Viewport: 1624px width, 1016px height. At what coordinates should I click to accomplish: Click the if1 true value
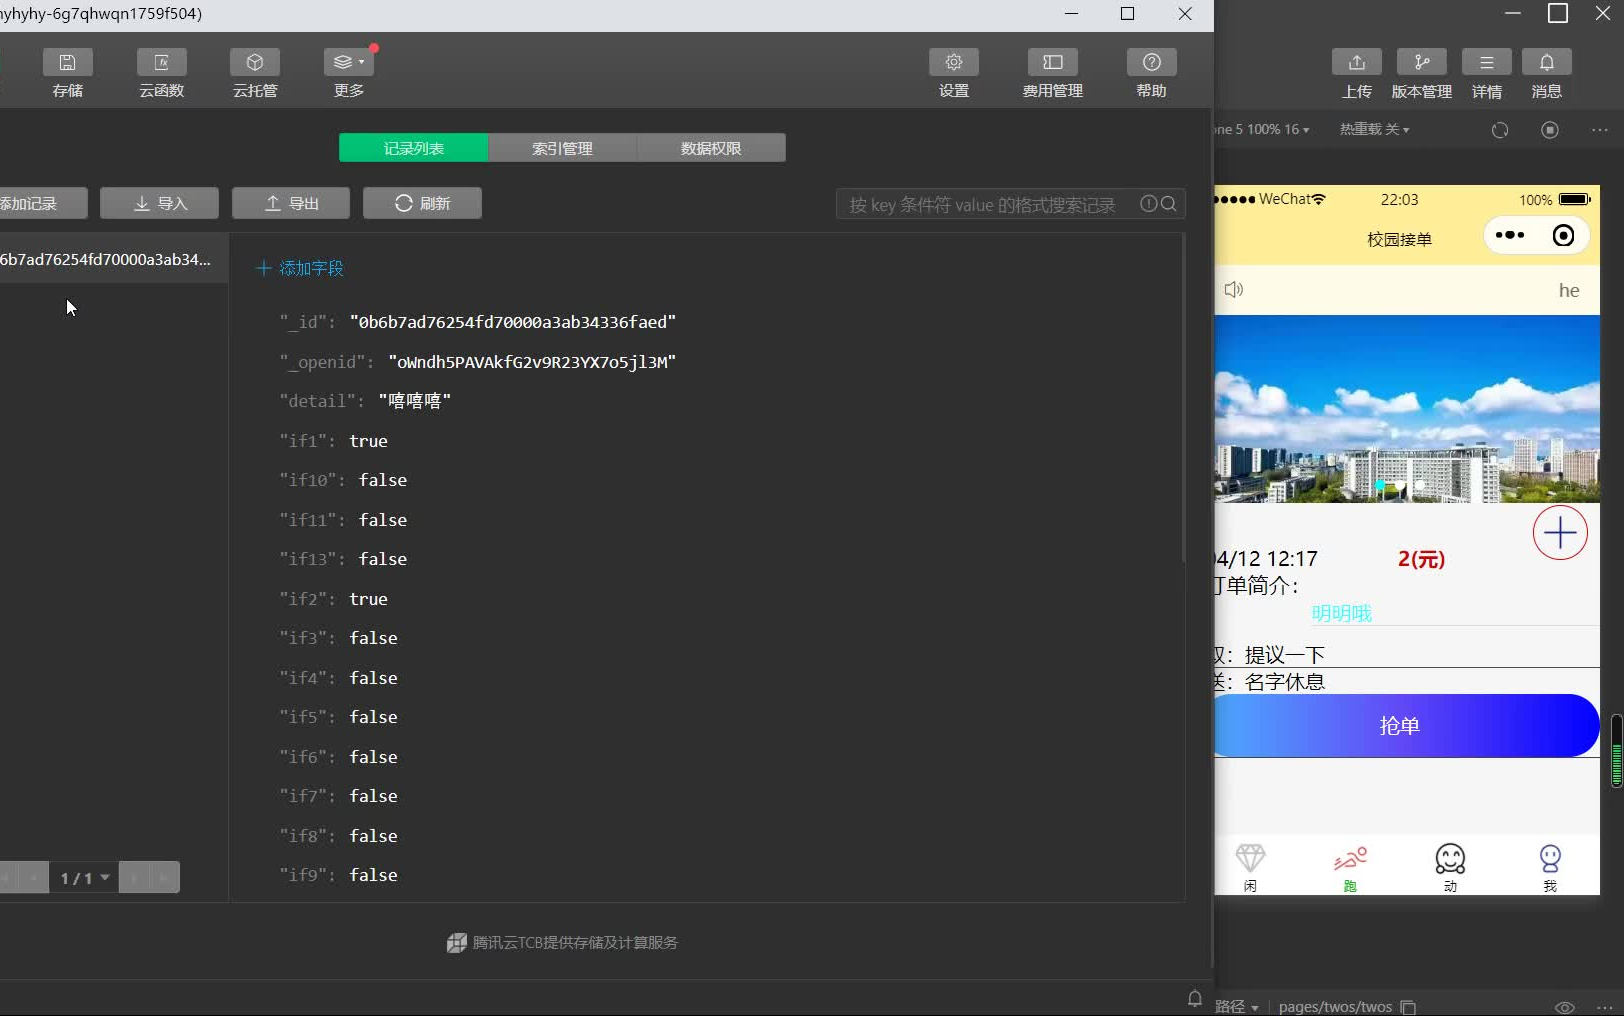[368, 441]
